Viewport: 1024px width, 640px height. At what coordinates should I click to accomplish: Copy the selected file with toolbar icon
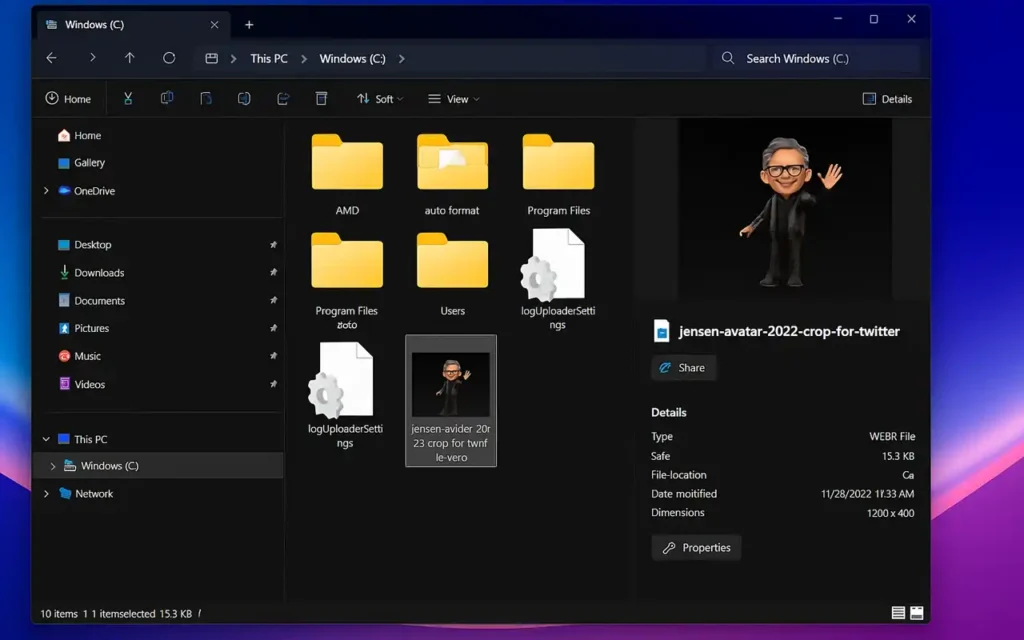pos(166,98)
